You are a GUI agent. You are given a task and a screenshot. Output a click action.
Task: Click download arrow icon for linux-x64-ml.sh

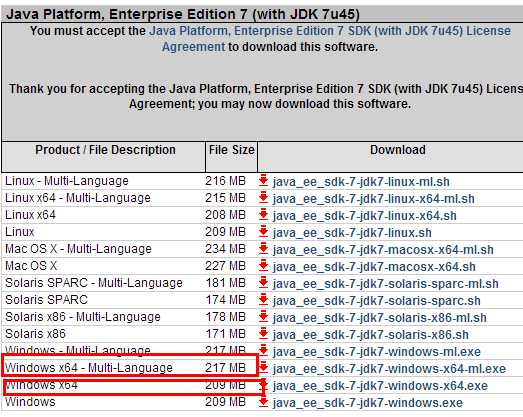[264, 197]
